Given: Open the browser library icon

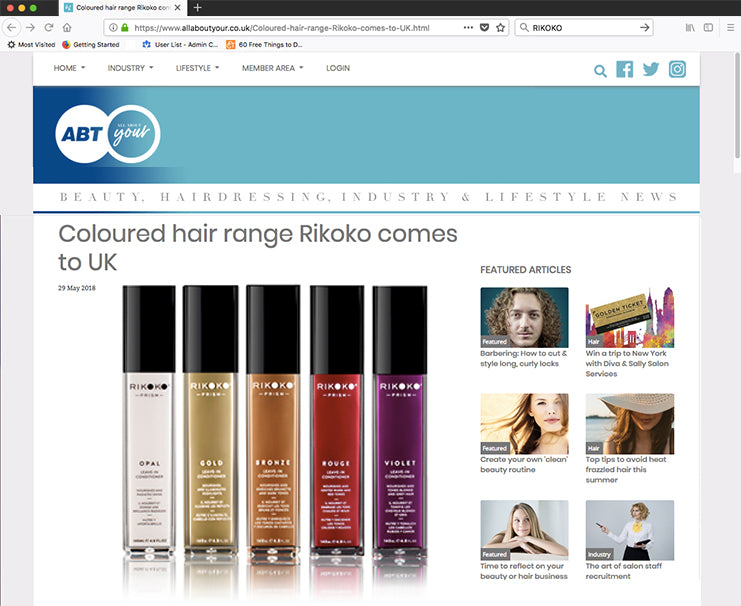Looking at the screenshot, I should coord(690,27).
